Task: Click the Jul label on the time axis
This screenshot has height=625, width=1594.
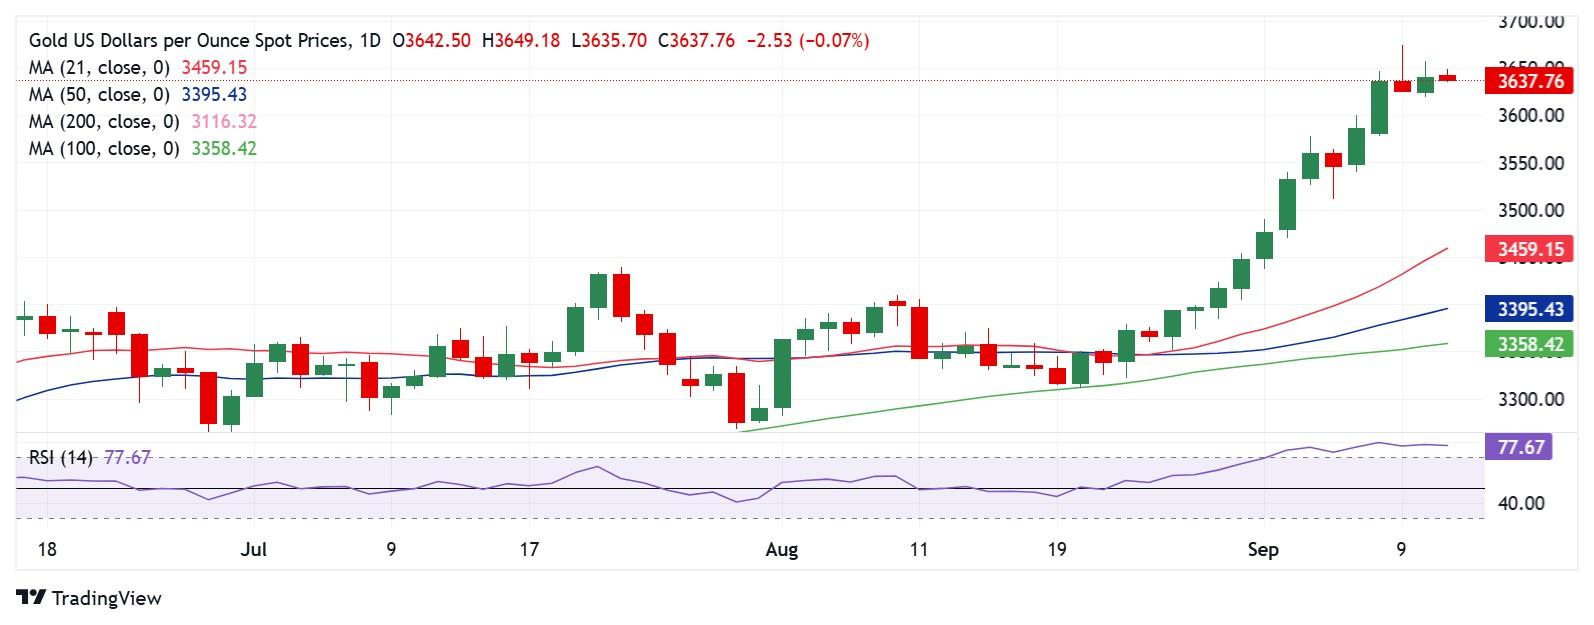Action: [x=255, y=550]
